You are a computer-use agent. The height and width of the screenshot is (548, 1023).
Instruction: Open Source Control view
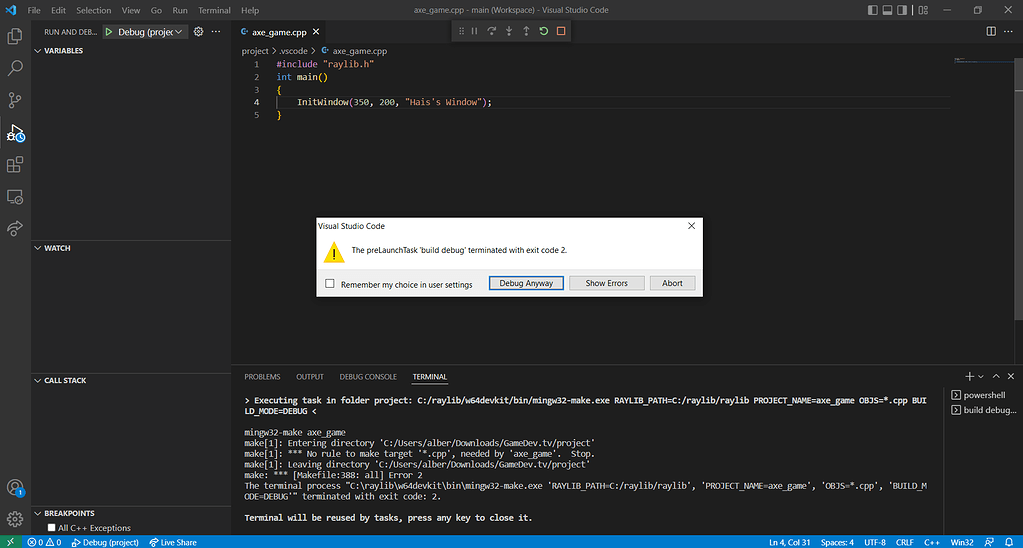click(14, 100)
